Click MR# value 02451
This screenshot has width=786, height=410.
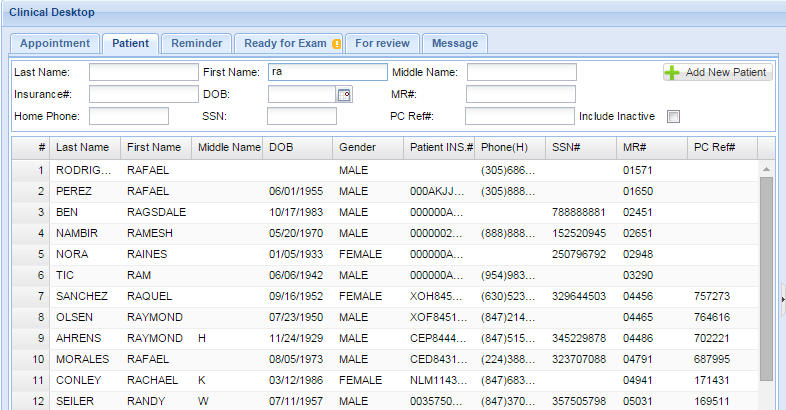(638, 213)
